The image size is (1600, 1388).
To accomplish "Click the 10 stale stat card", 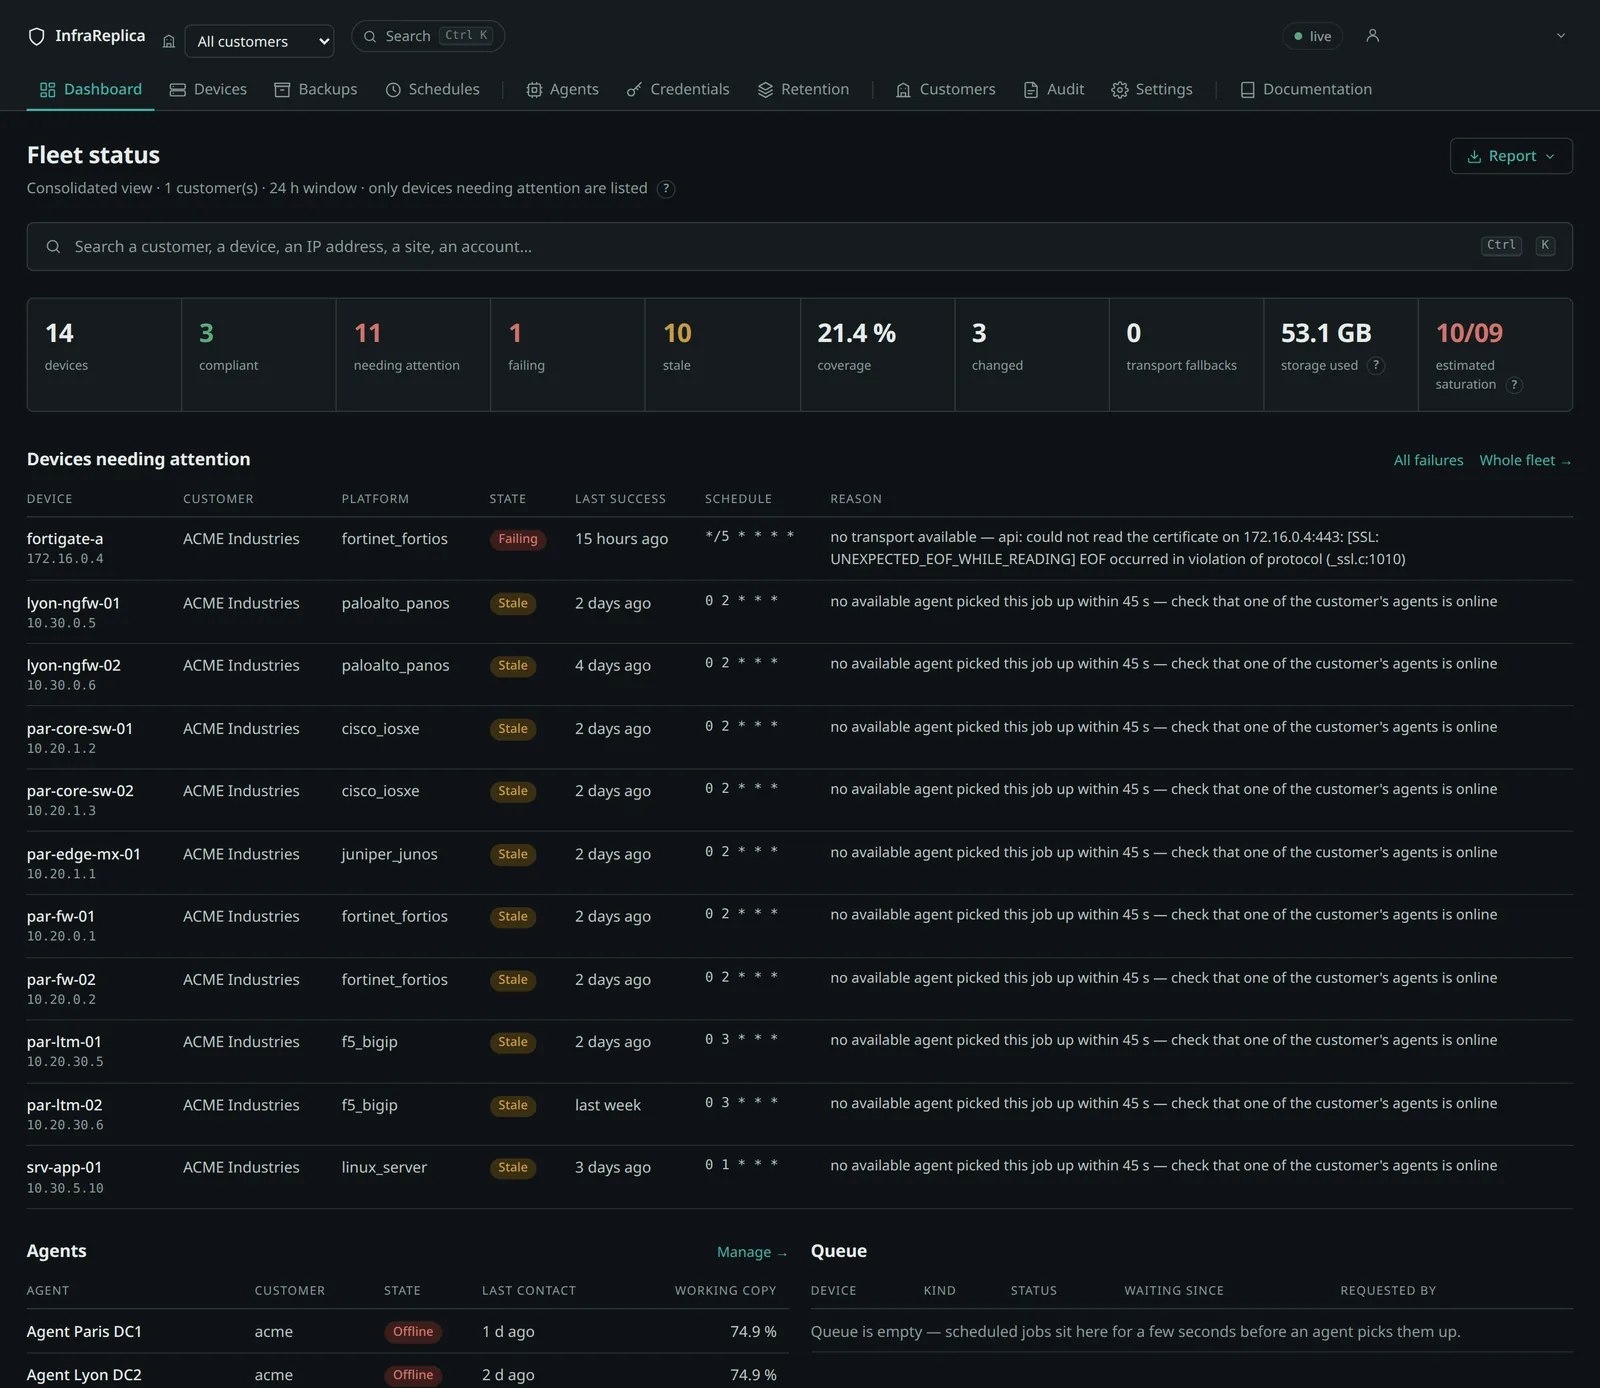I will tap(722, 354).
